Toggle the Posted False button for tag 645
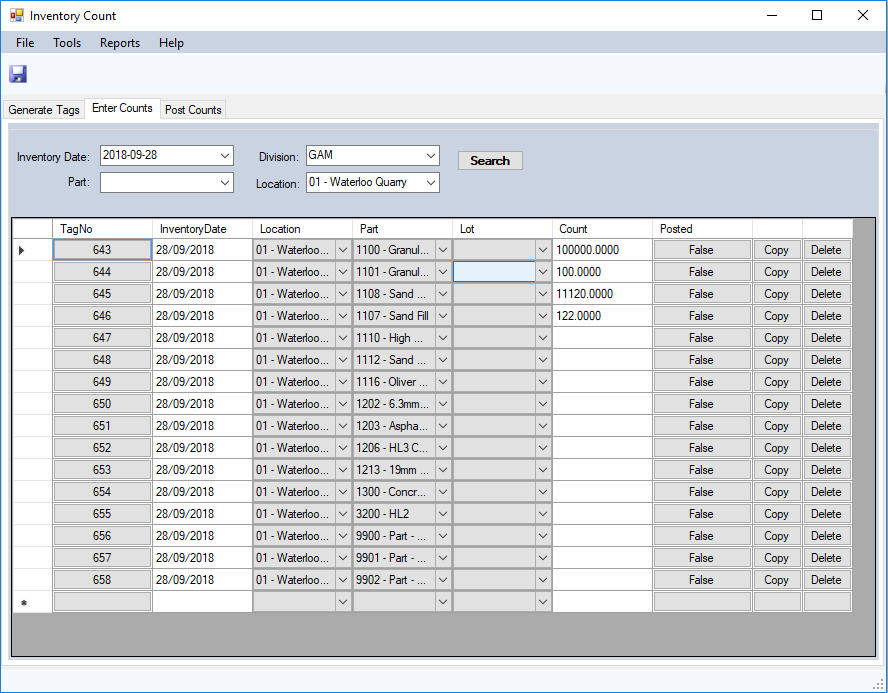The image size is (888, 693). pyautogui.click(x=701, y=294)
